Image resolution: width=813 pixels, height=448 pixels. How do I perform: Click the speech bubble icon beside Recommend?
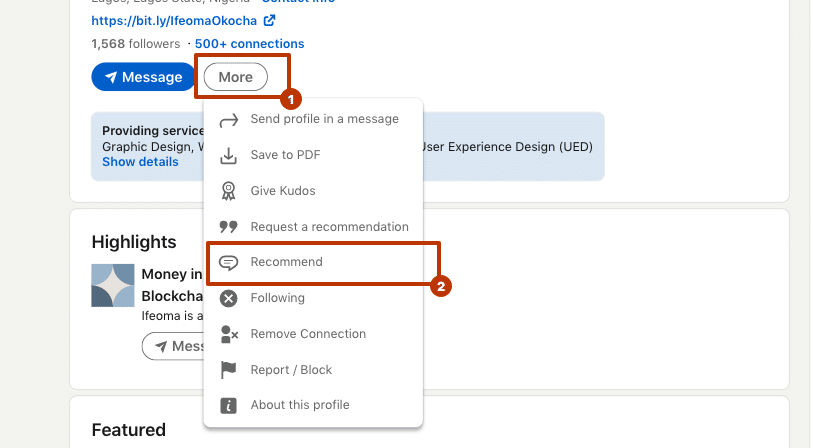pyautogui.click(x=228, y=262)
